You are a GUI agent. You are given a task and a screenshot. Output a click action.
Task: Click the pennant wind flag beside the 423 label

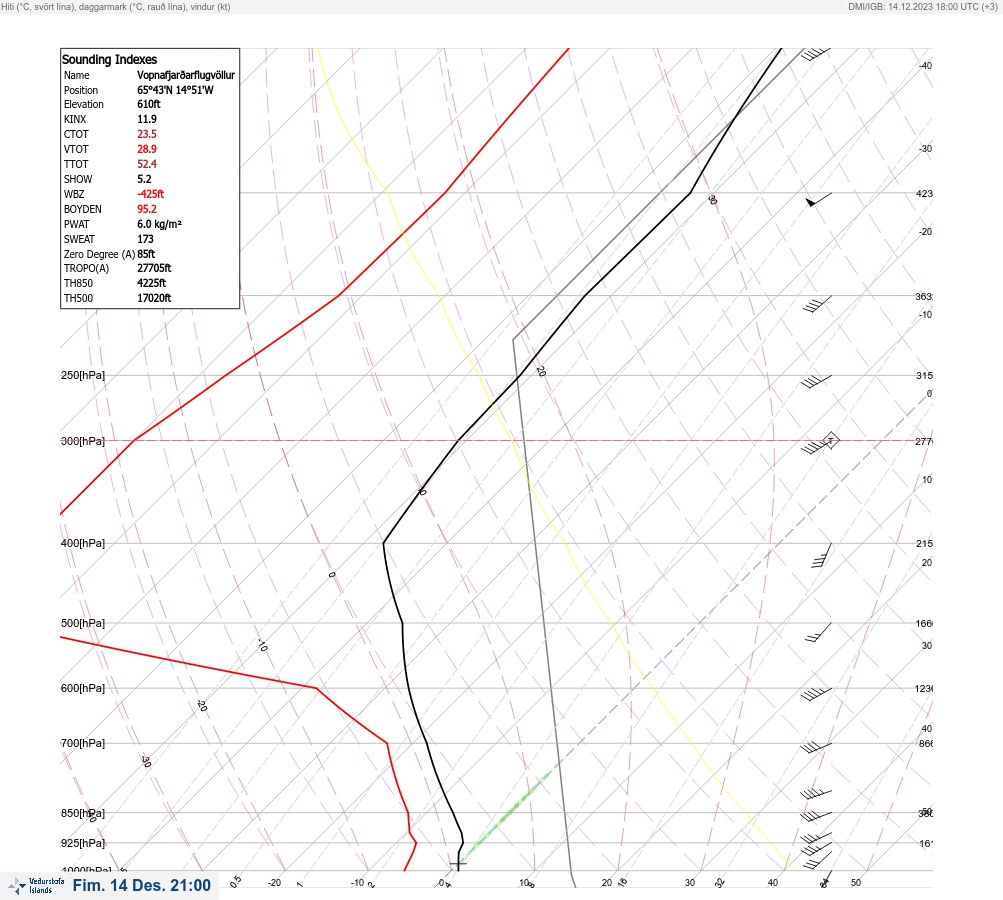click(819, 200)
